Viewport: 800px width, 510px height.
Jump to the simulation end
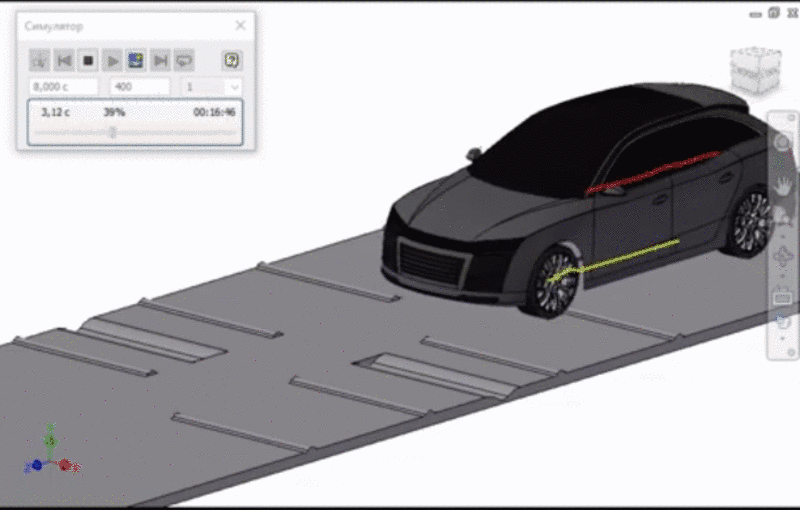click(160, 61)
